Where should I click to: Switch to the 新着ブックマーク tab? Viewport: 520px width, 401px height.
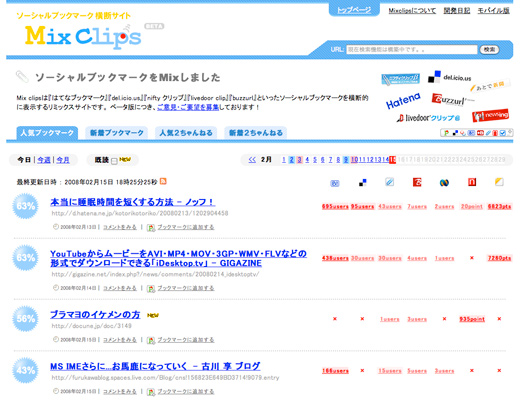(117, 133)
